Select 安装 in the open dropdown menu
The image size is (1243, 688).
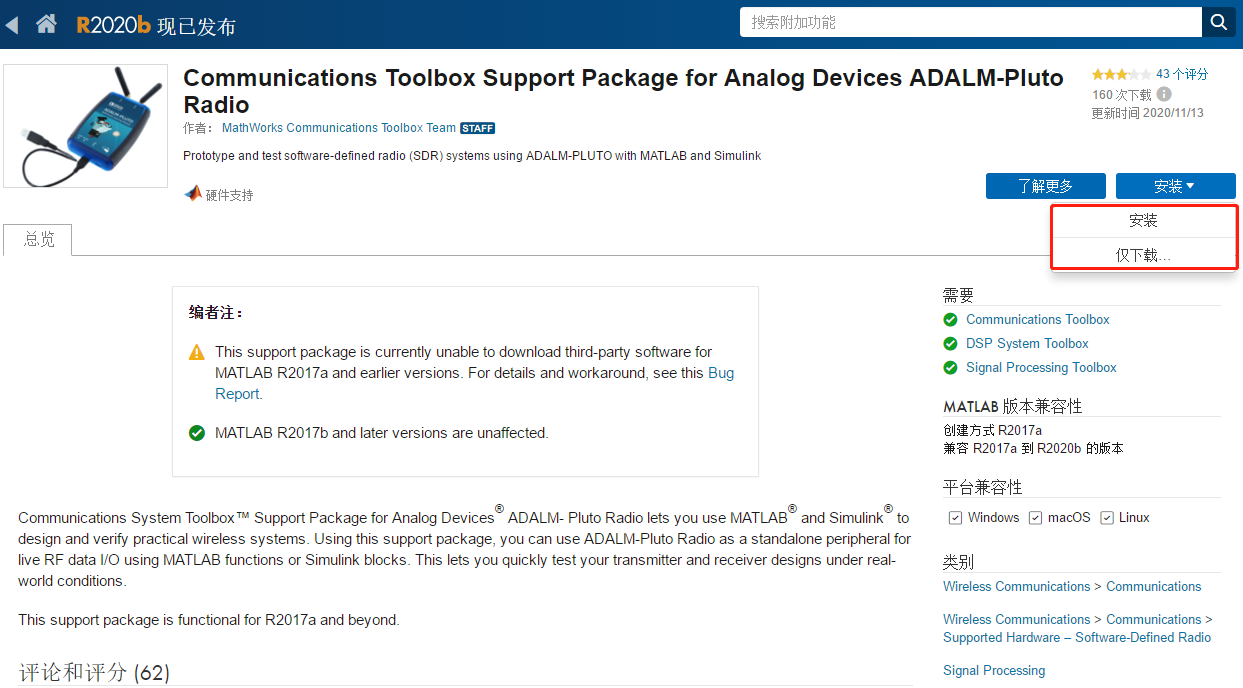tap(1143, 220)
